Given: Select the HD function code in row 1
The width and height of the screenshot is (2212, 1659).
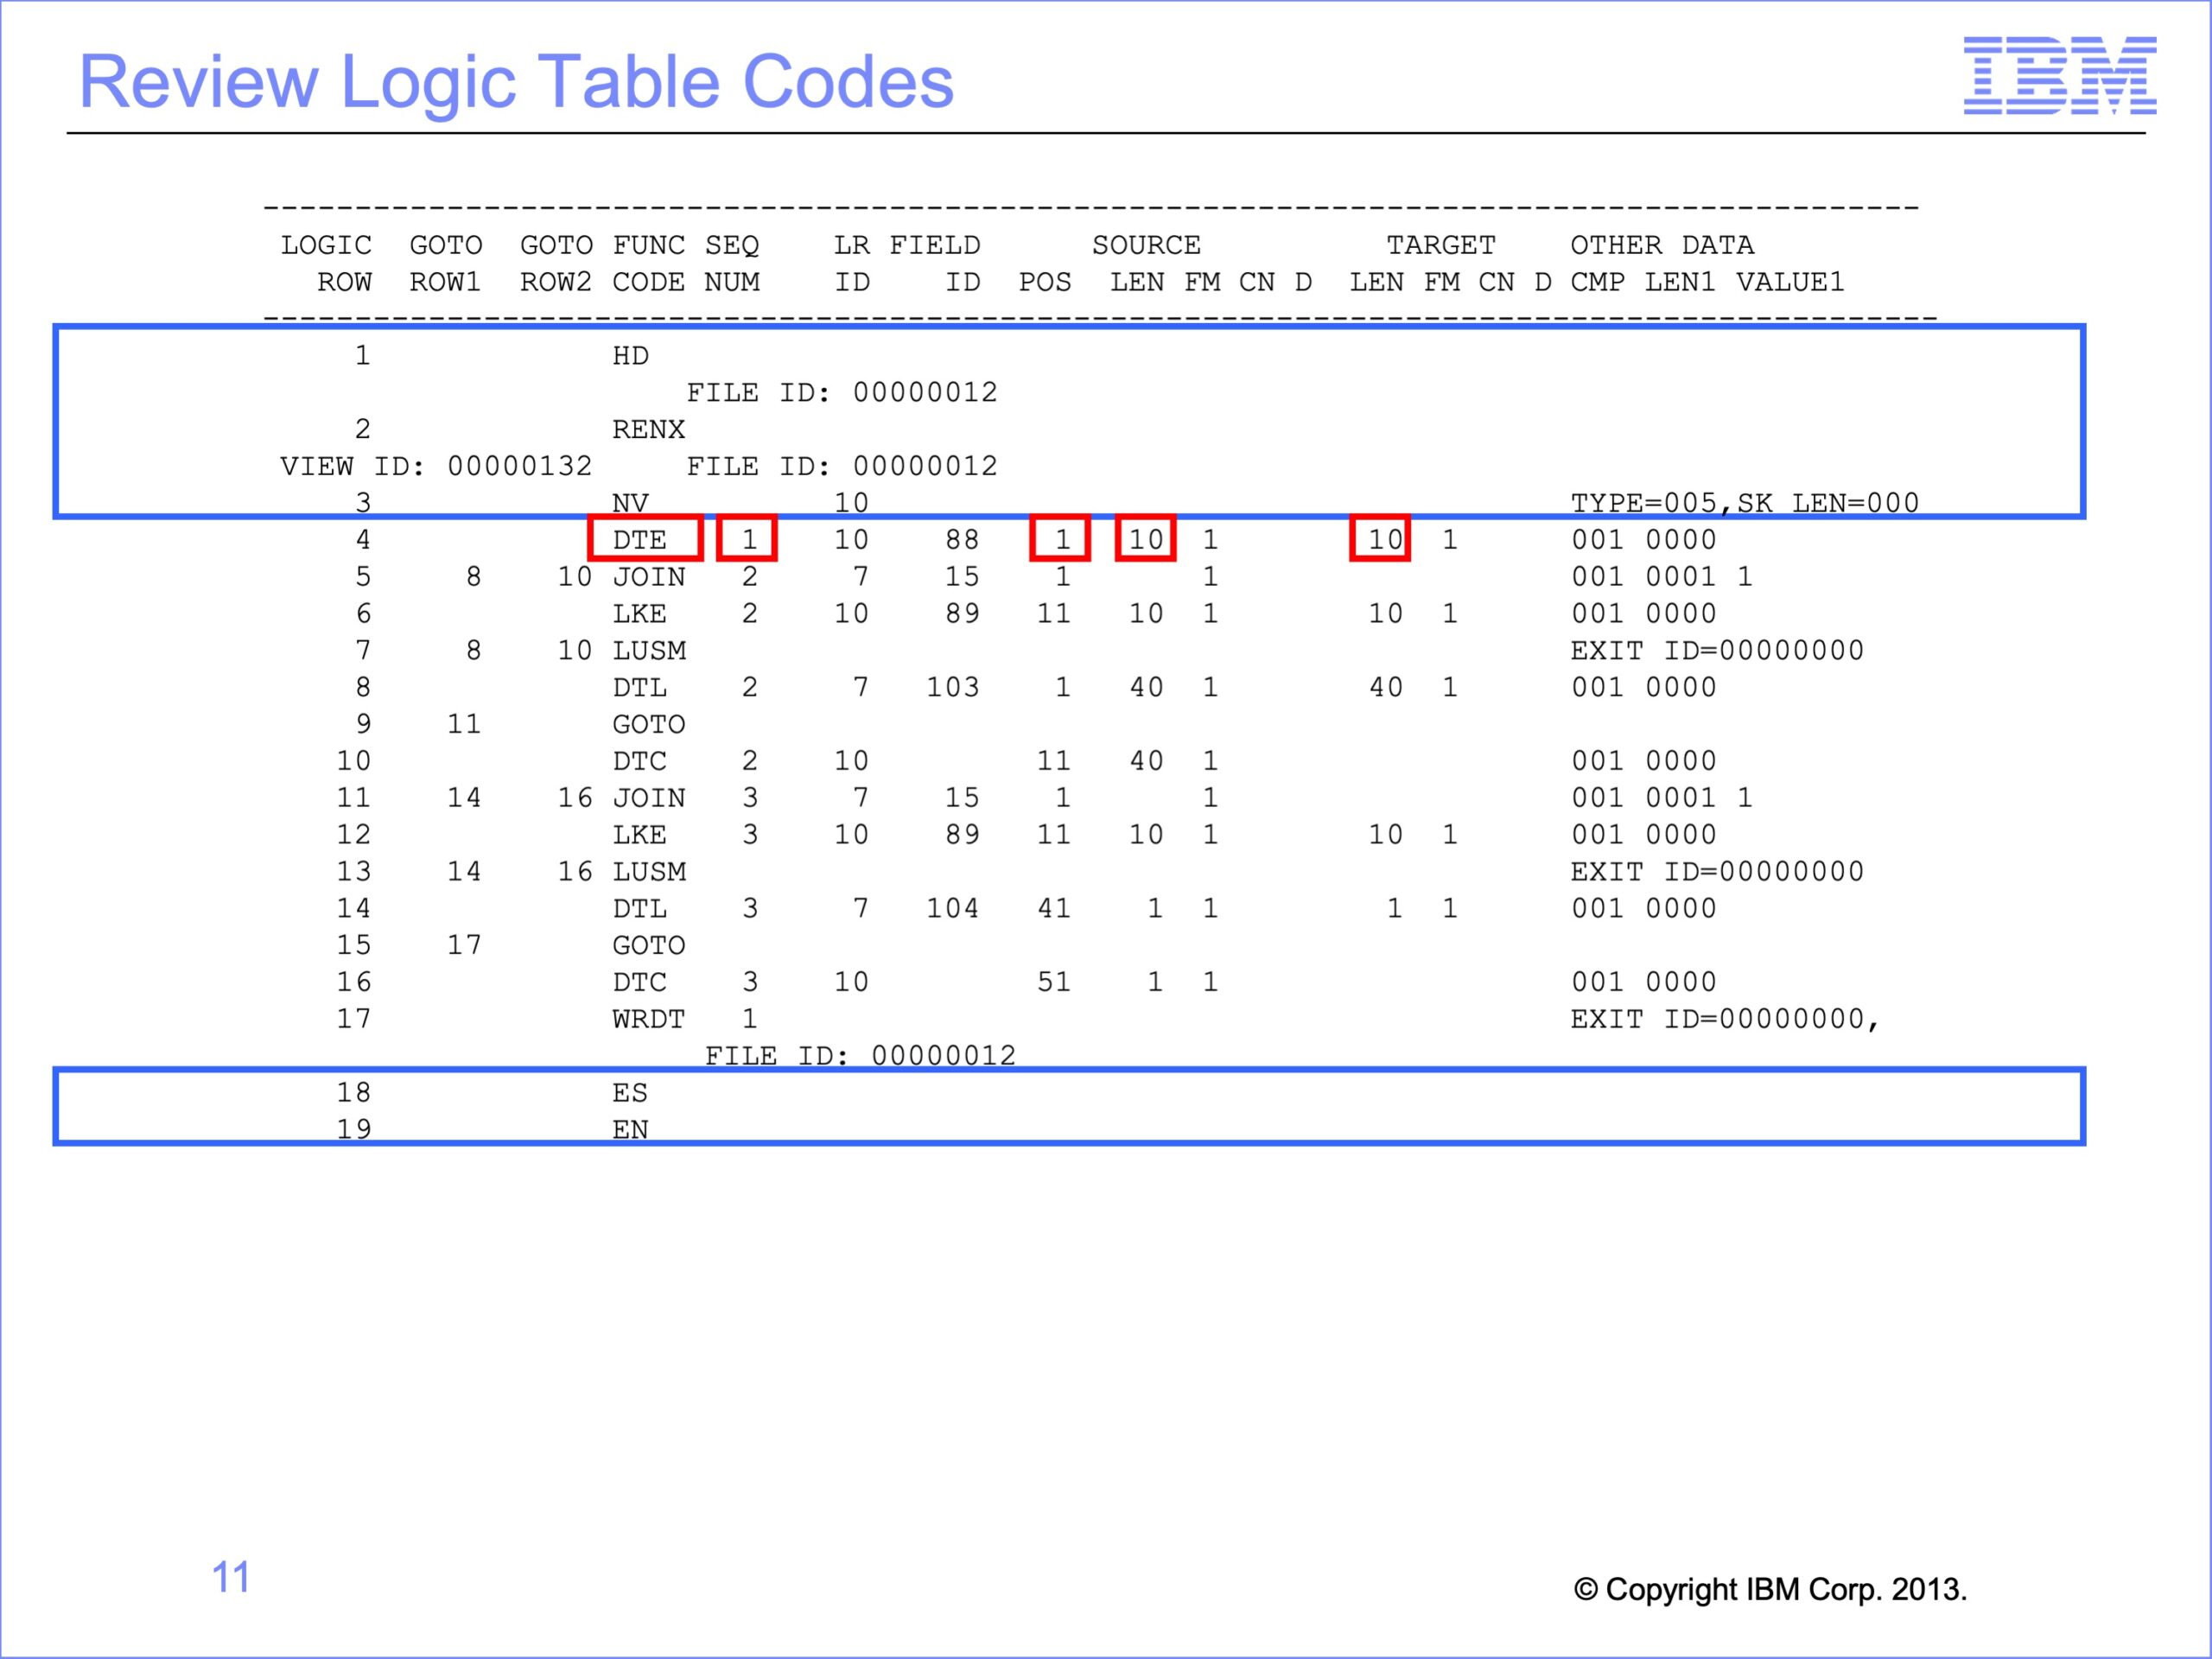Looking at the screenshot, I should (x=631, y=356).
